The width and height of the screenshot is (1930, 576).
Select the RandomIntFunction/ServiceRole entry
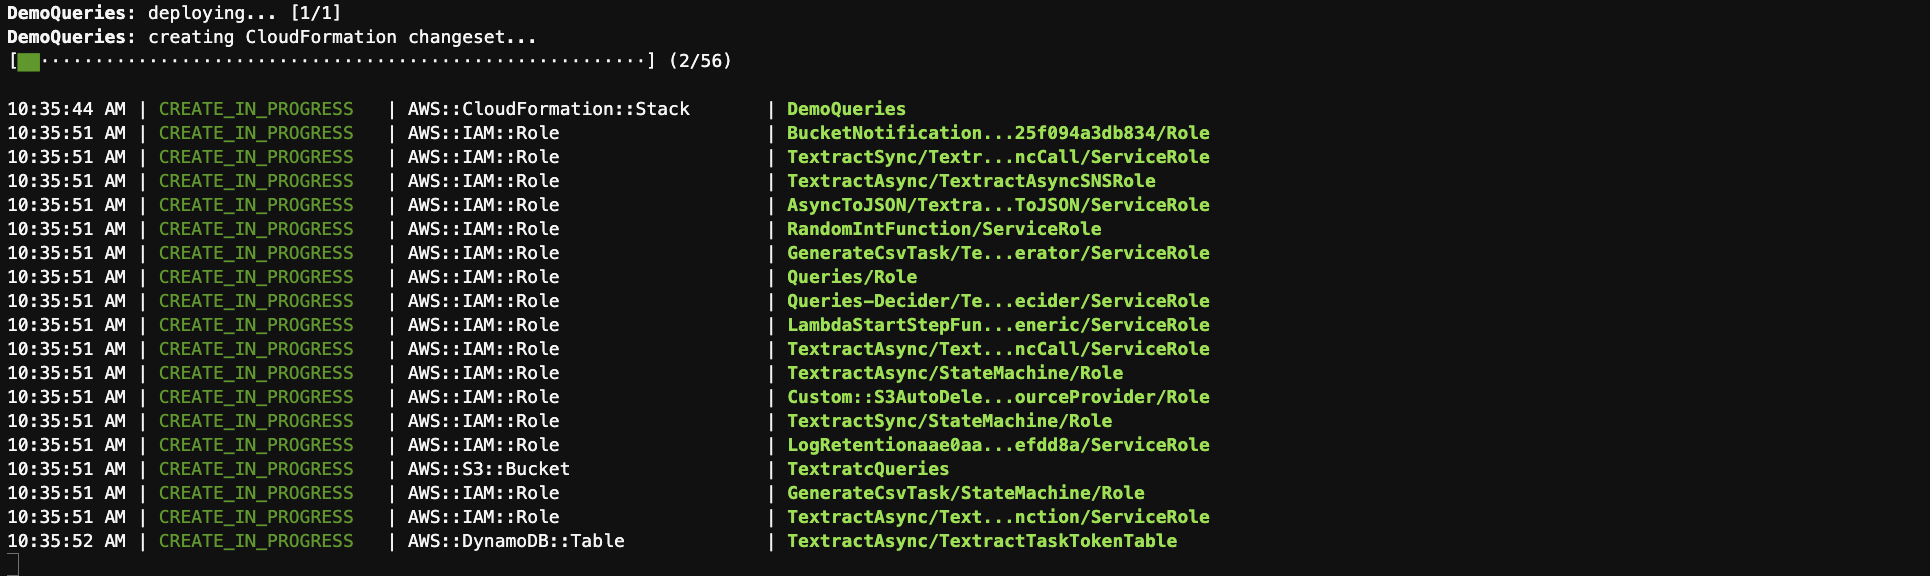(x=944, y=229)
